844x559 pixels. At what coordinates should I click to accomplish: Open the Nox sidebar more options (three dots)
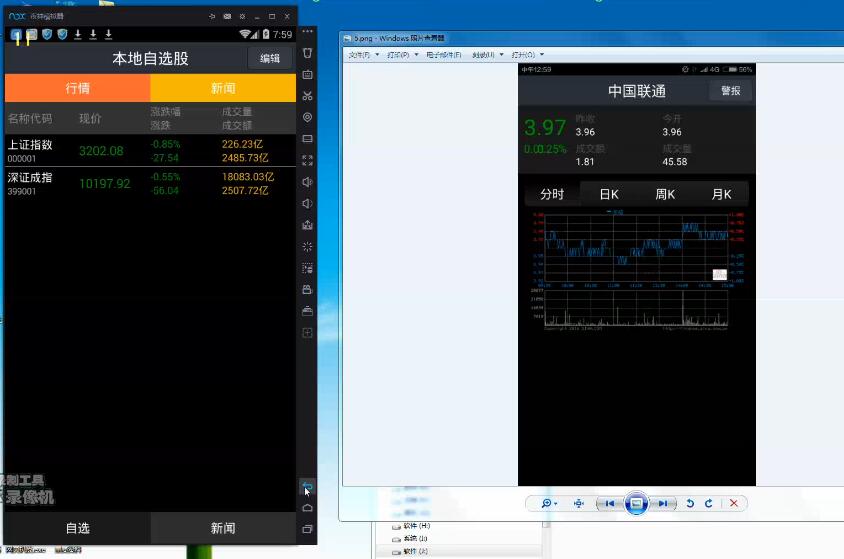307,31
